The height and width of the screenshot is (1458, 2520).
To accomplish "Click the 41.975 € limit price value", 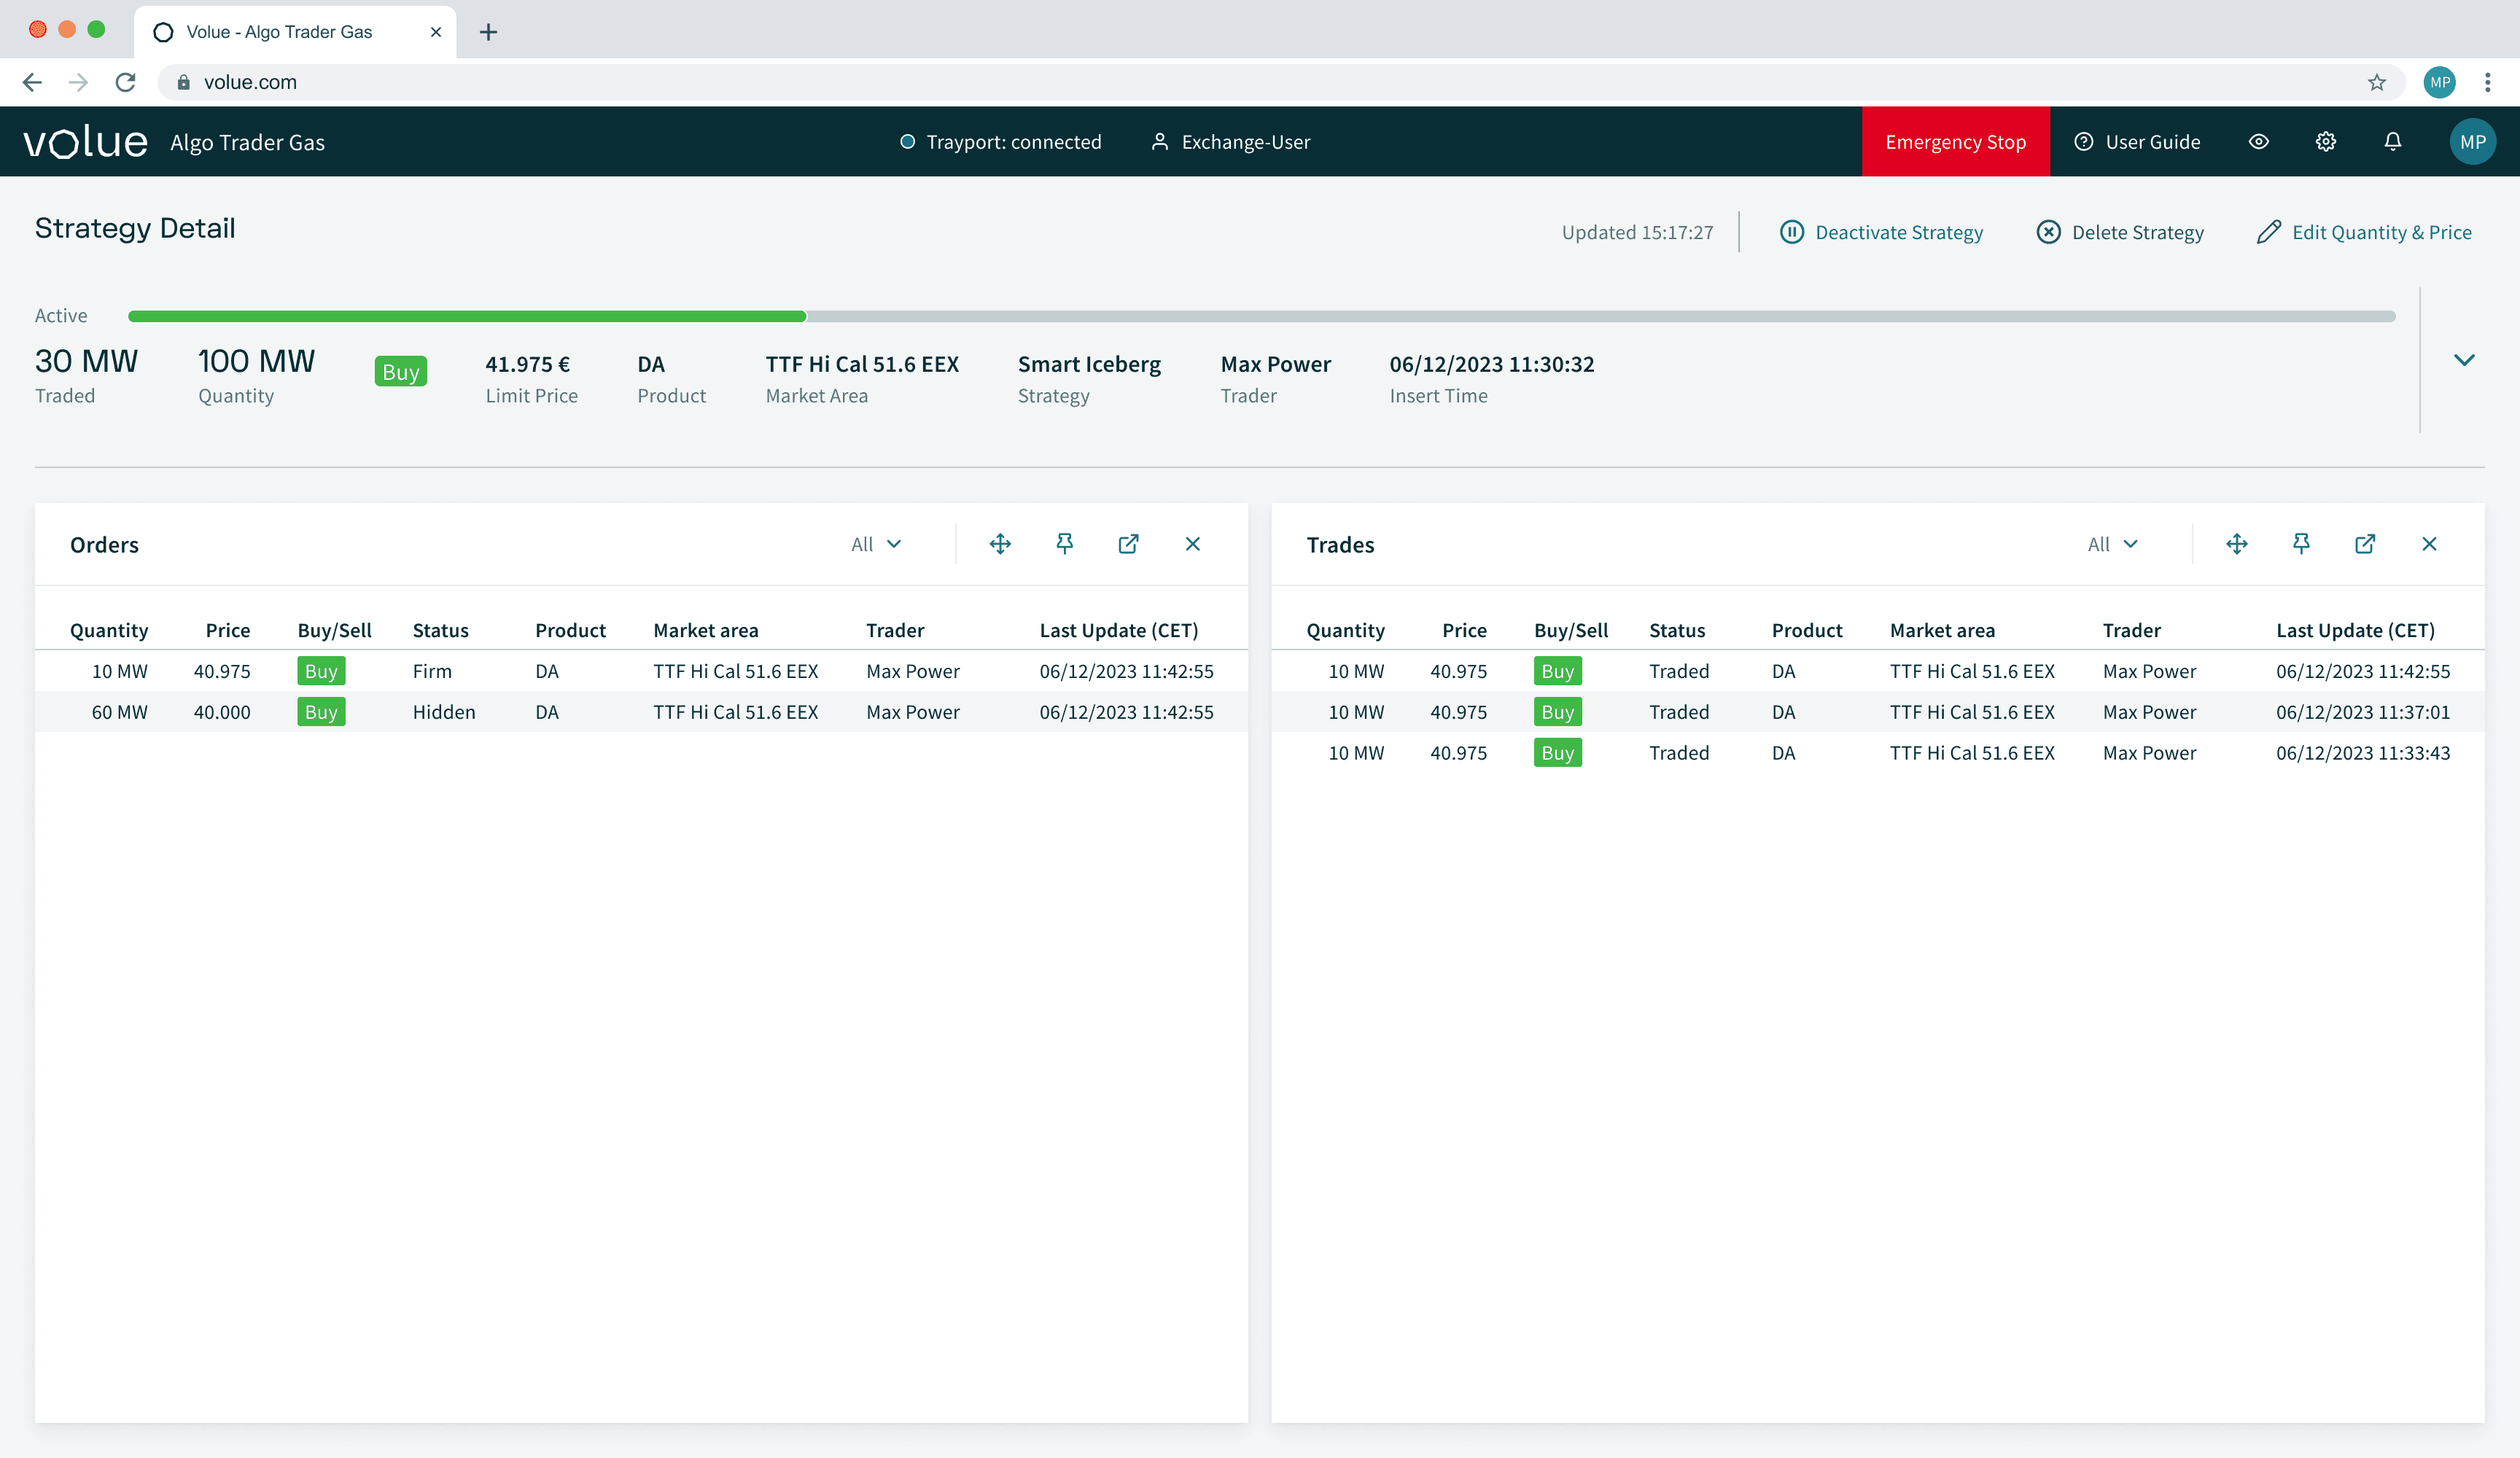I will [x=527, y=364].
